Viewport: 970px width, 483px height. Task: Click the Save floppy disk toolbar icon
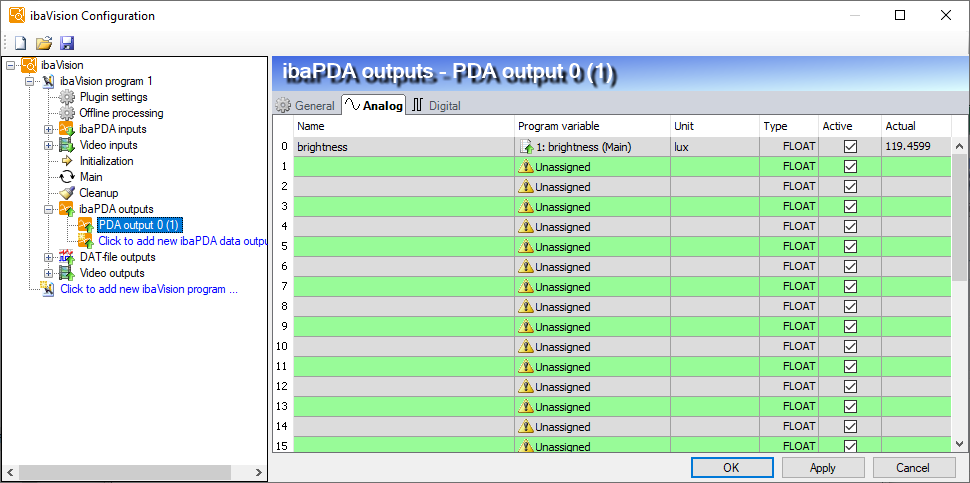click(67, 43)
